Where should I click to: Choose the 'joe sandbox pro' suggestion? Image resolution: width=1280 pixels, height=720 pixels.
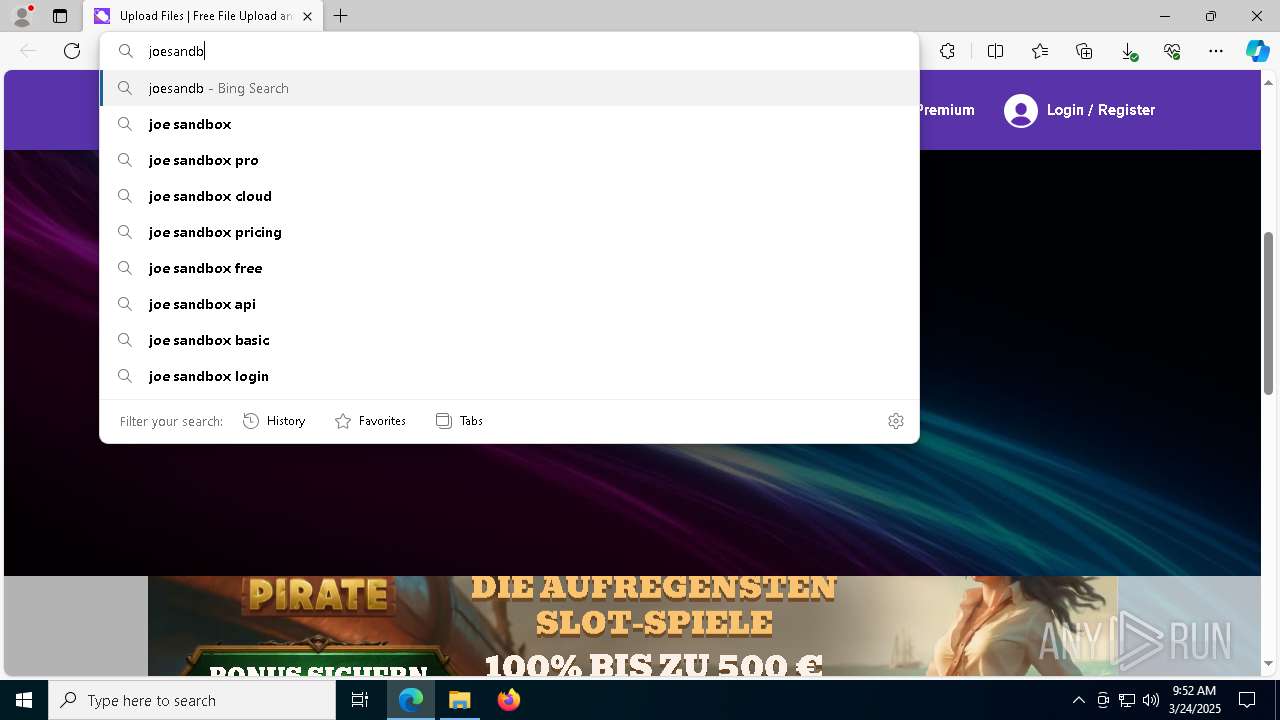[x=510, y=160]
